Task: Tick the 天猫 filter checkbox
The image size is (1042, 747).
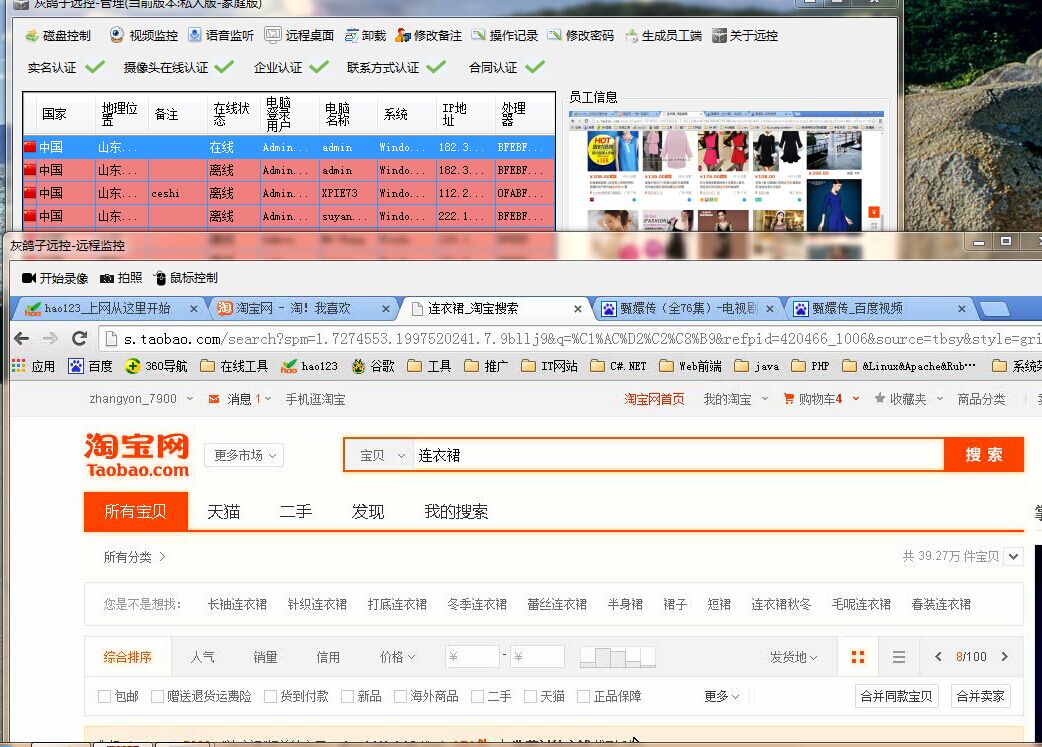Action: click(x=530, y=696)
